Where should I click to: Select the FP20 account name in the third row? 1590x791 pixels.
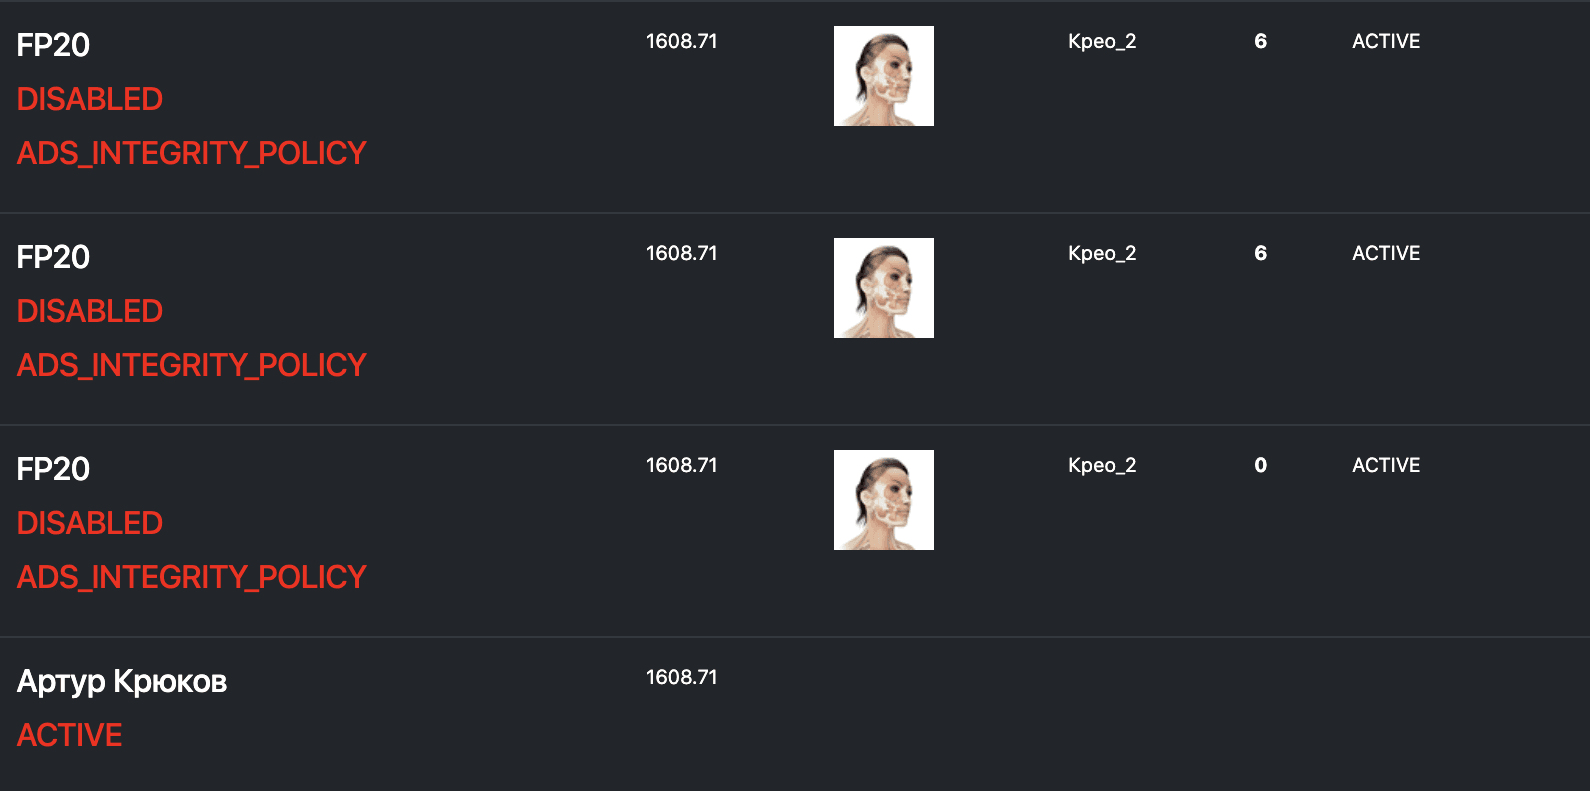pyautogui.click(x=53, y=469)
